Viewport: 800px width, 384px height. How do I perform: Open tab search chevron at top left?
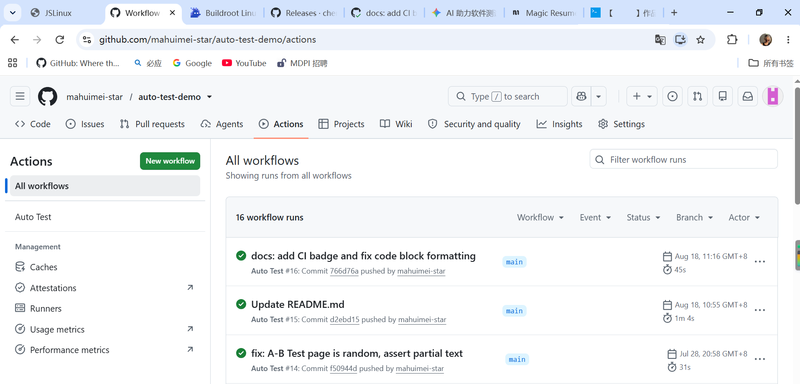click(x=12, y=13)
